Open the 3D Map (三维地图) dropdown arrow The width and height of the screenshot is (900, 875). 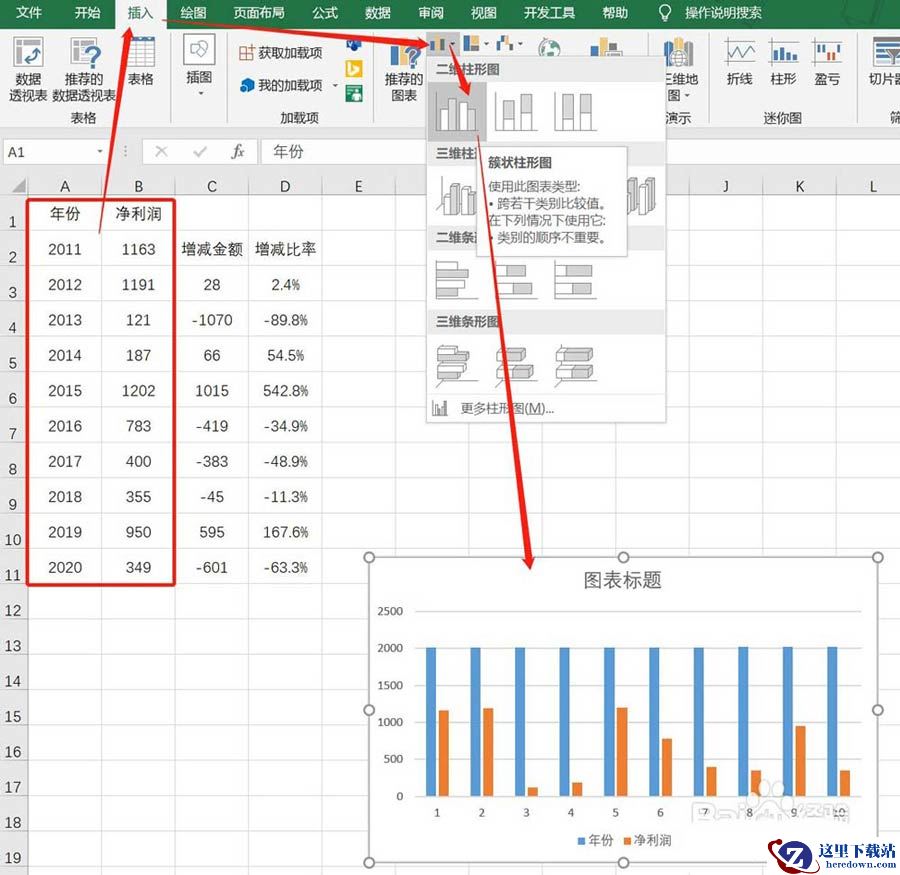pyautogui.click(x=688, y=95)
